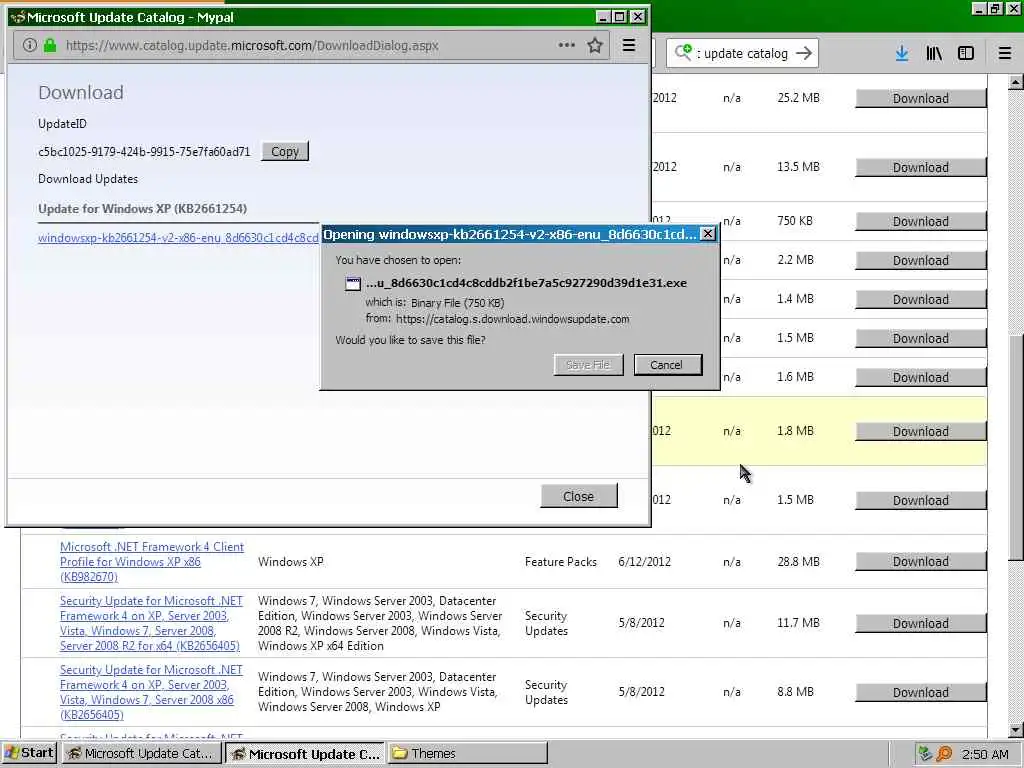Bookmark this page with the star icon
The height and width of the screenshot is (768, 1024).
(594, 46)
